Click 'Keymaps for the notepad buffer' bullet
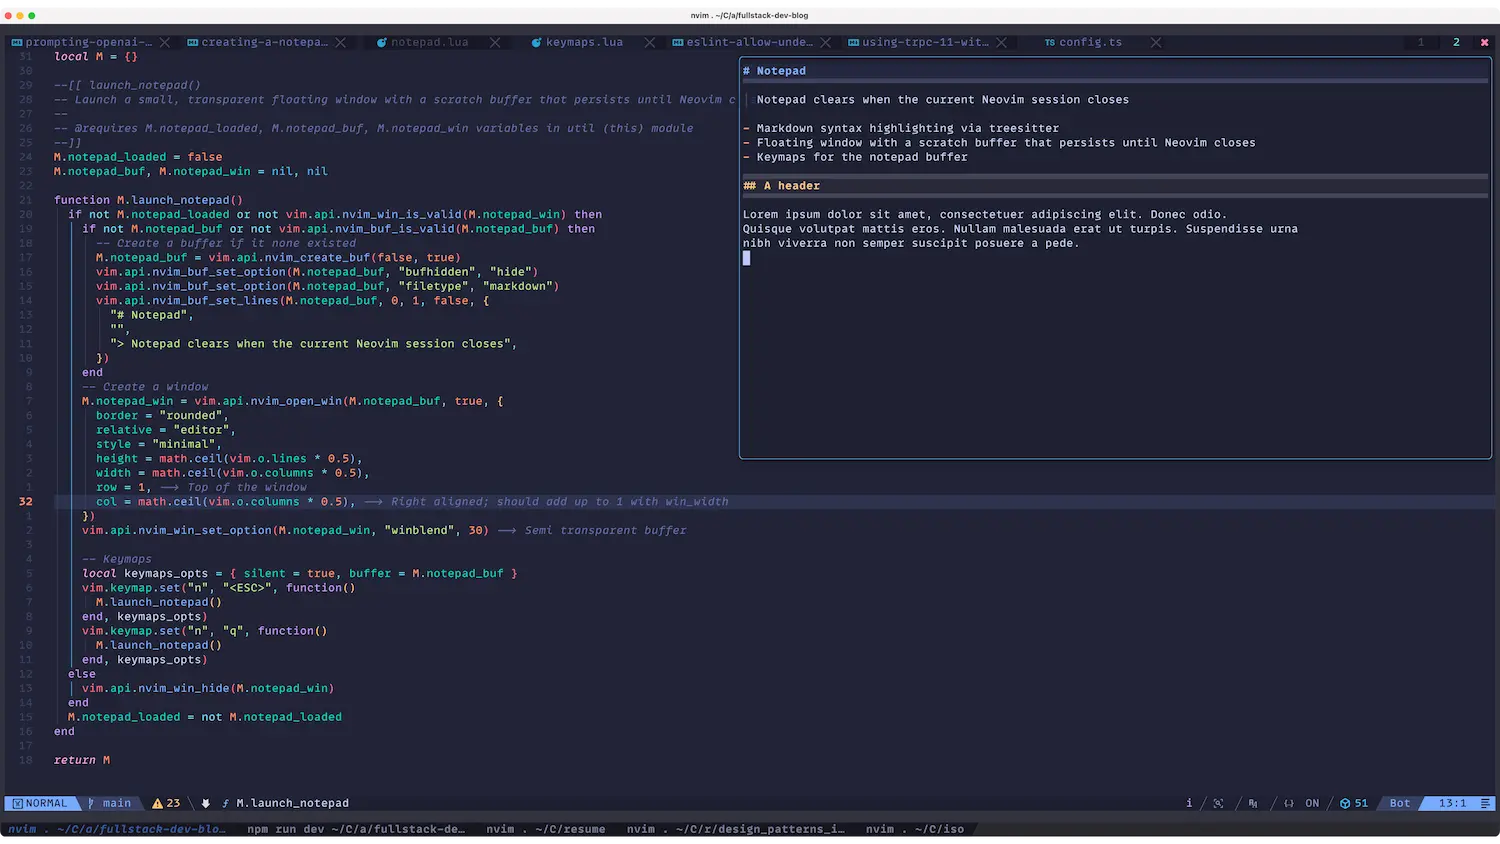The height and width of the screenshot is (844, 1500). click(x=862, y=157)
